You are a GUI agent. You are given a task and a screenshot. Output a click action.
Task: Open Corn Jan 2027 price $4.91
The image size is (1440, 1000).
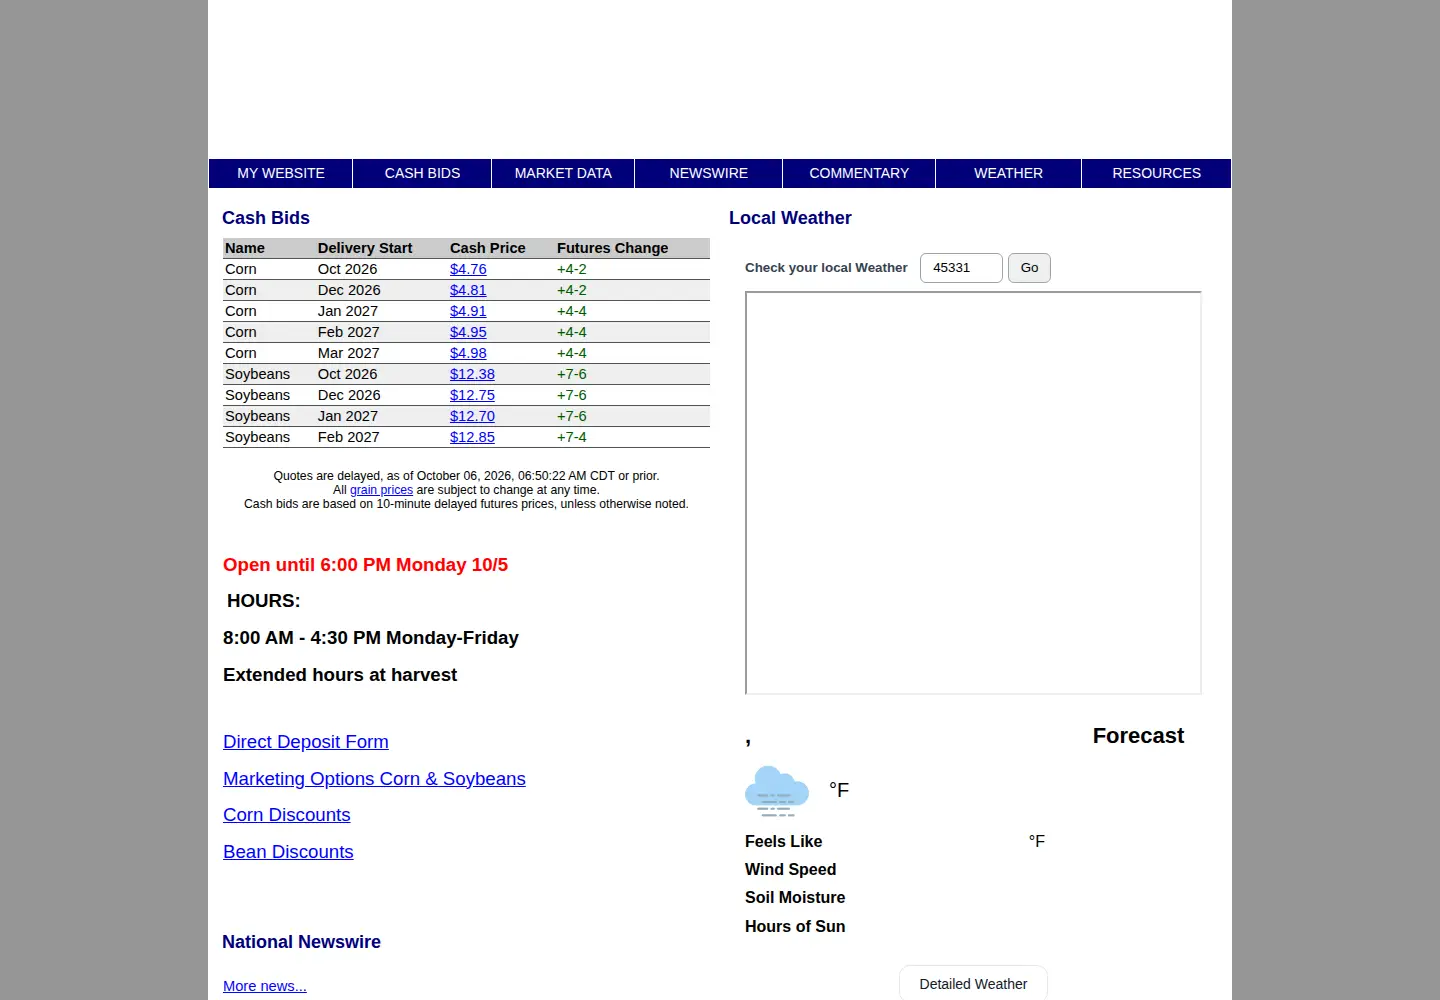(468, 311)
